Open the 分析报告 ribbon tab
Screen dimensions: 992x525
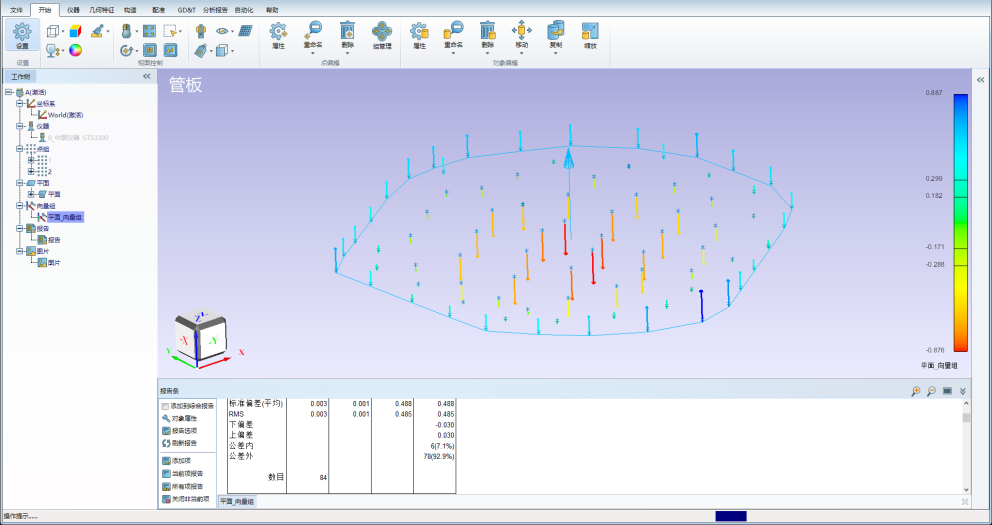point(215,8)
